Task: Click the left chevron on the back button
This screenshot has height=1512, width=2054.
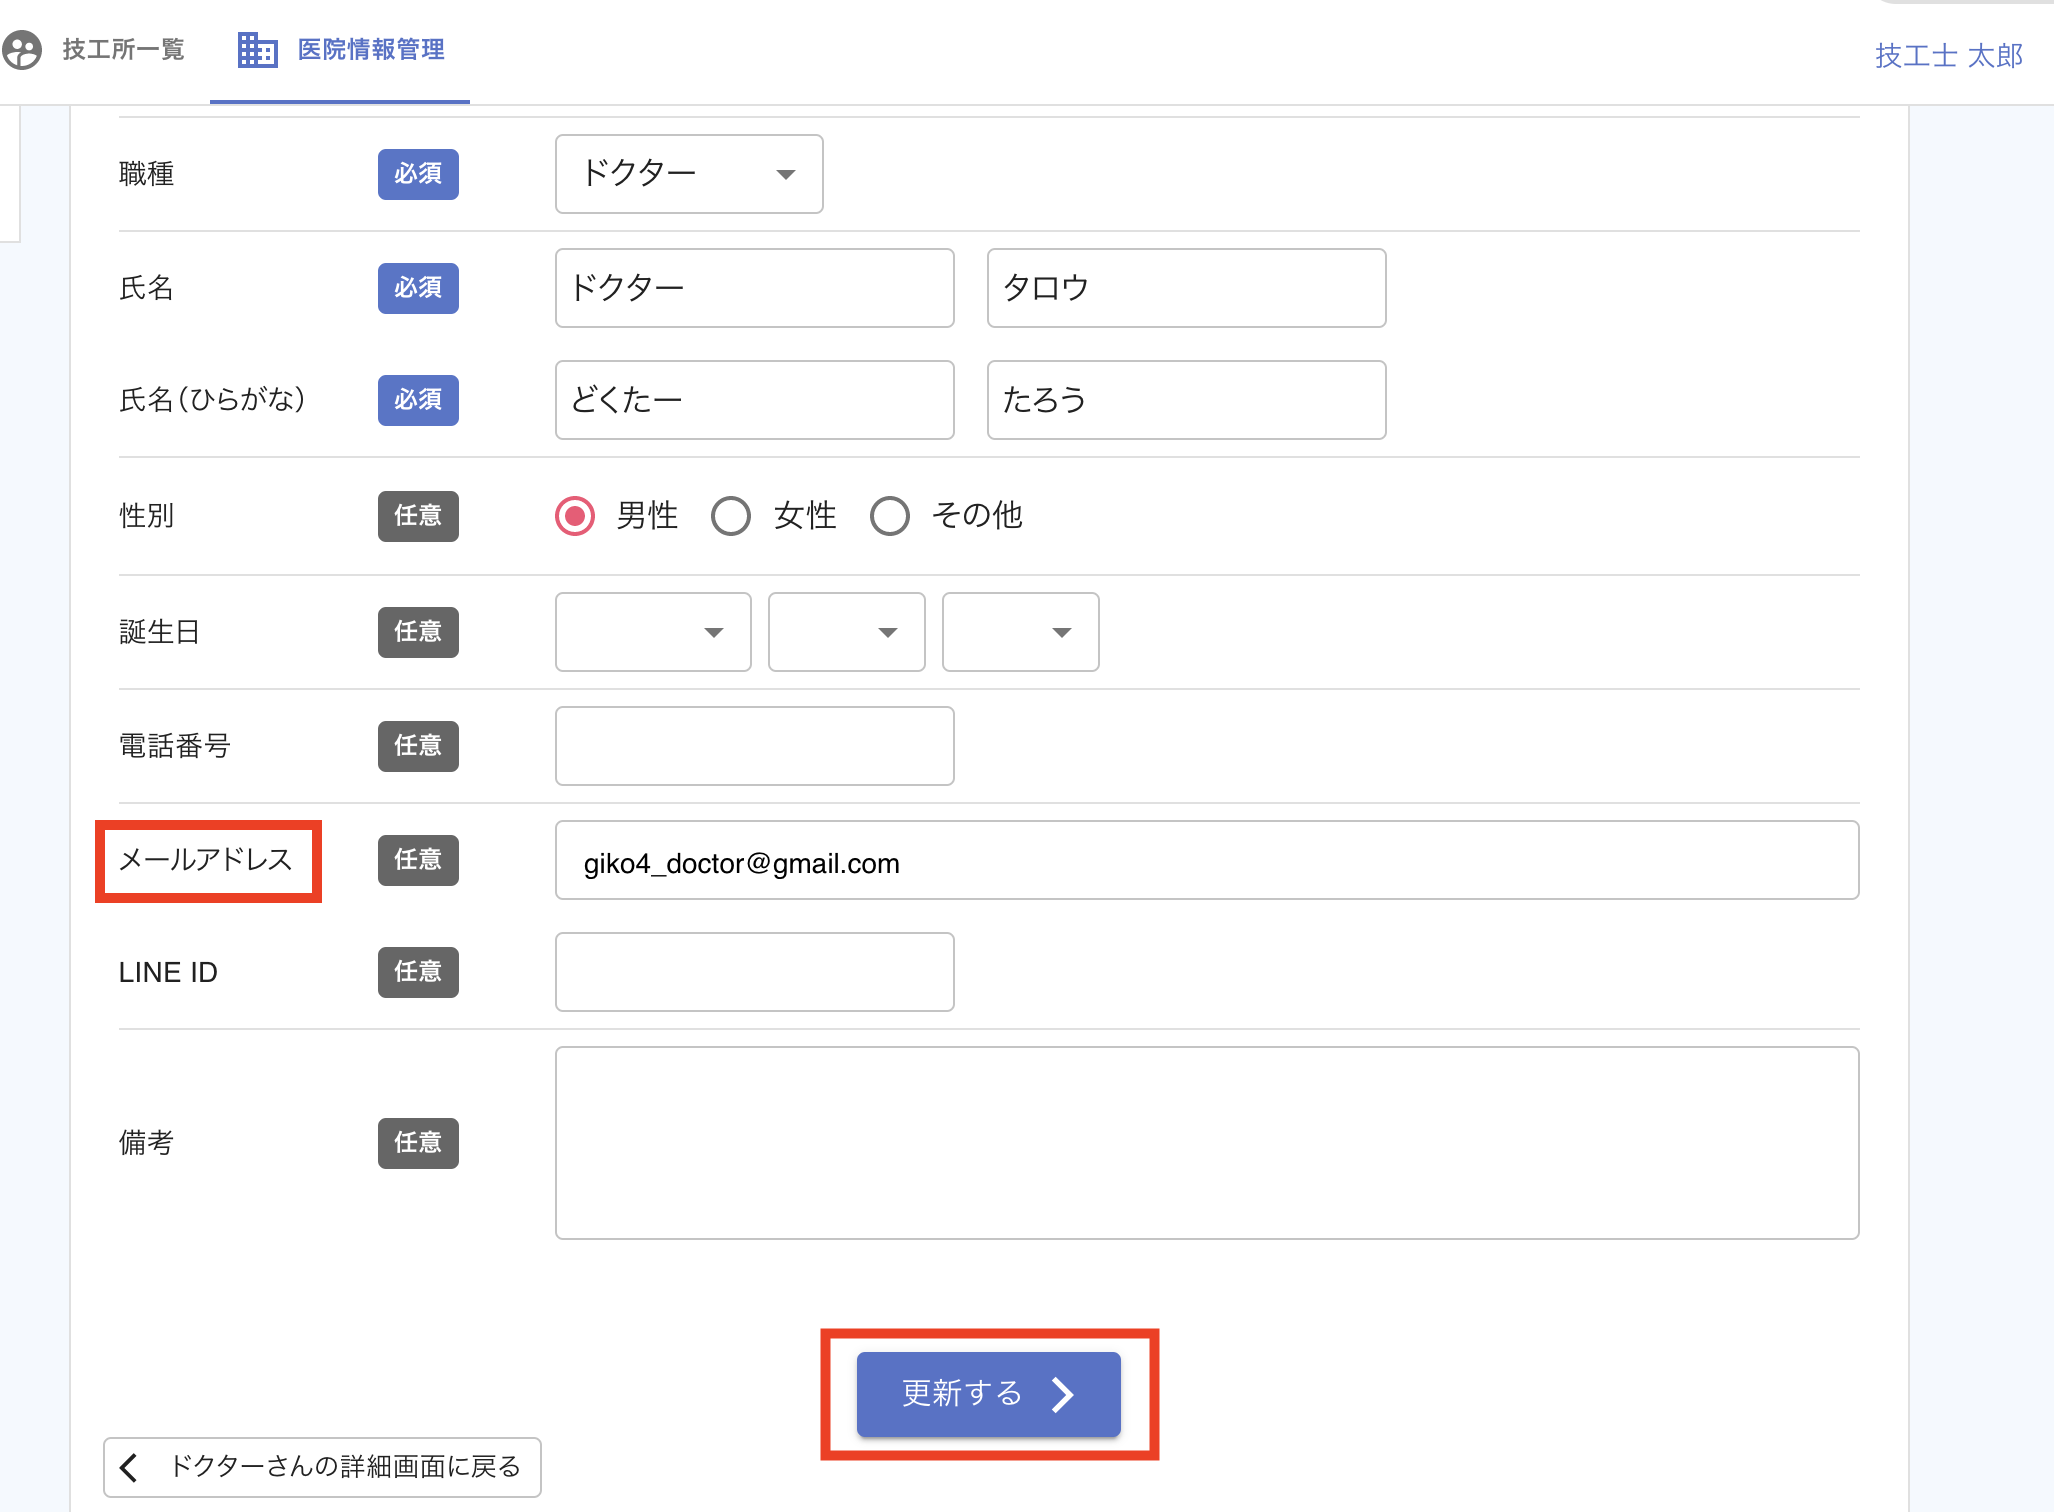Action: [x=129, y=1467]
